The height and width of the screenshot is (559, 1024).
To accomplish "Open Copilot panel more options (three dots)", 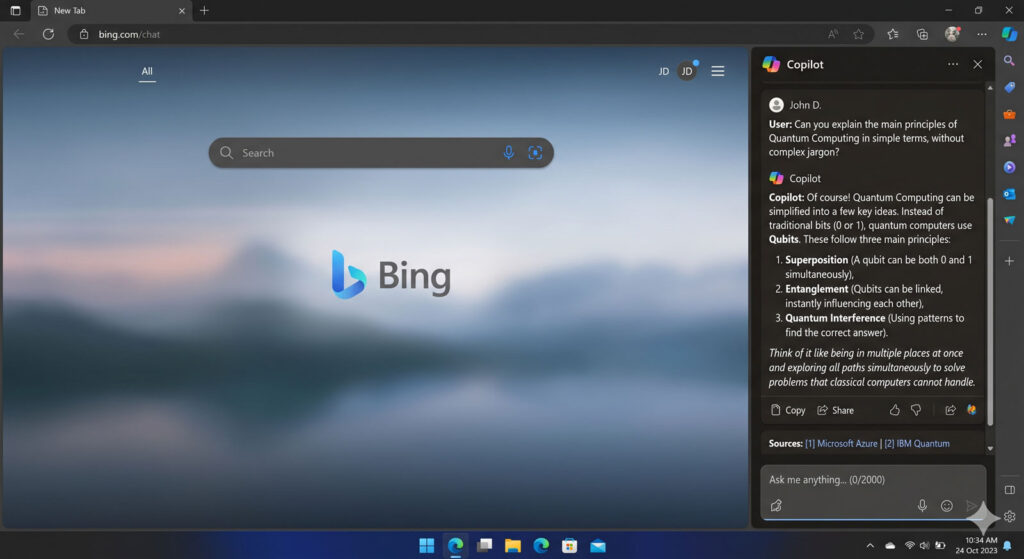I will click(953, 64).
